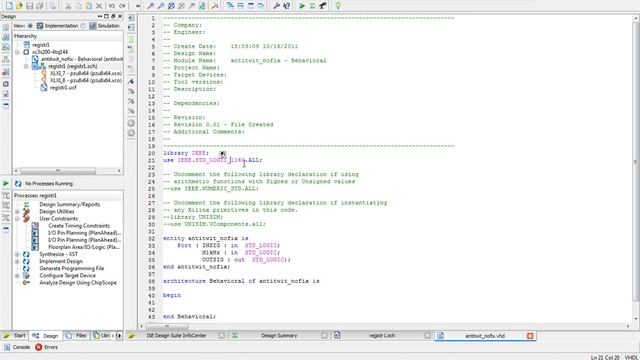Click the right arrow to scroll panel tabs
Image resolution: width=640 pixels, height=360 pixels.
pos(119,336)
